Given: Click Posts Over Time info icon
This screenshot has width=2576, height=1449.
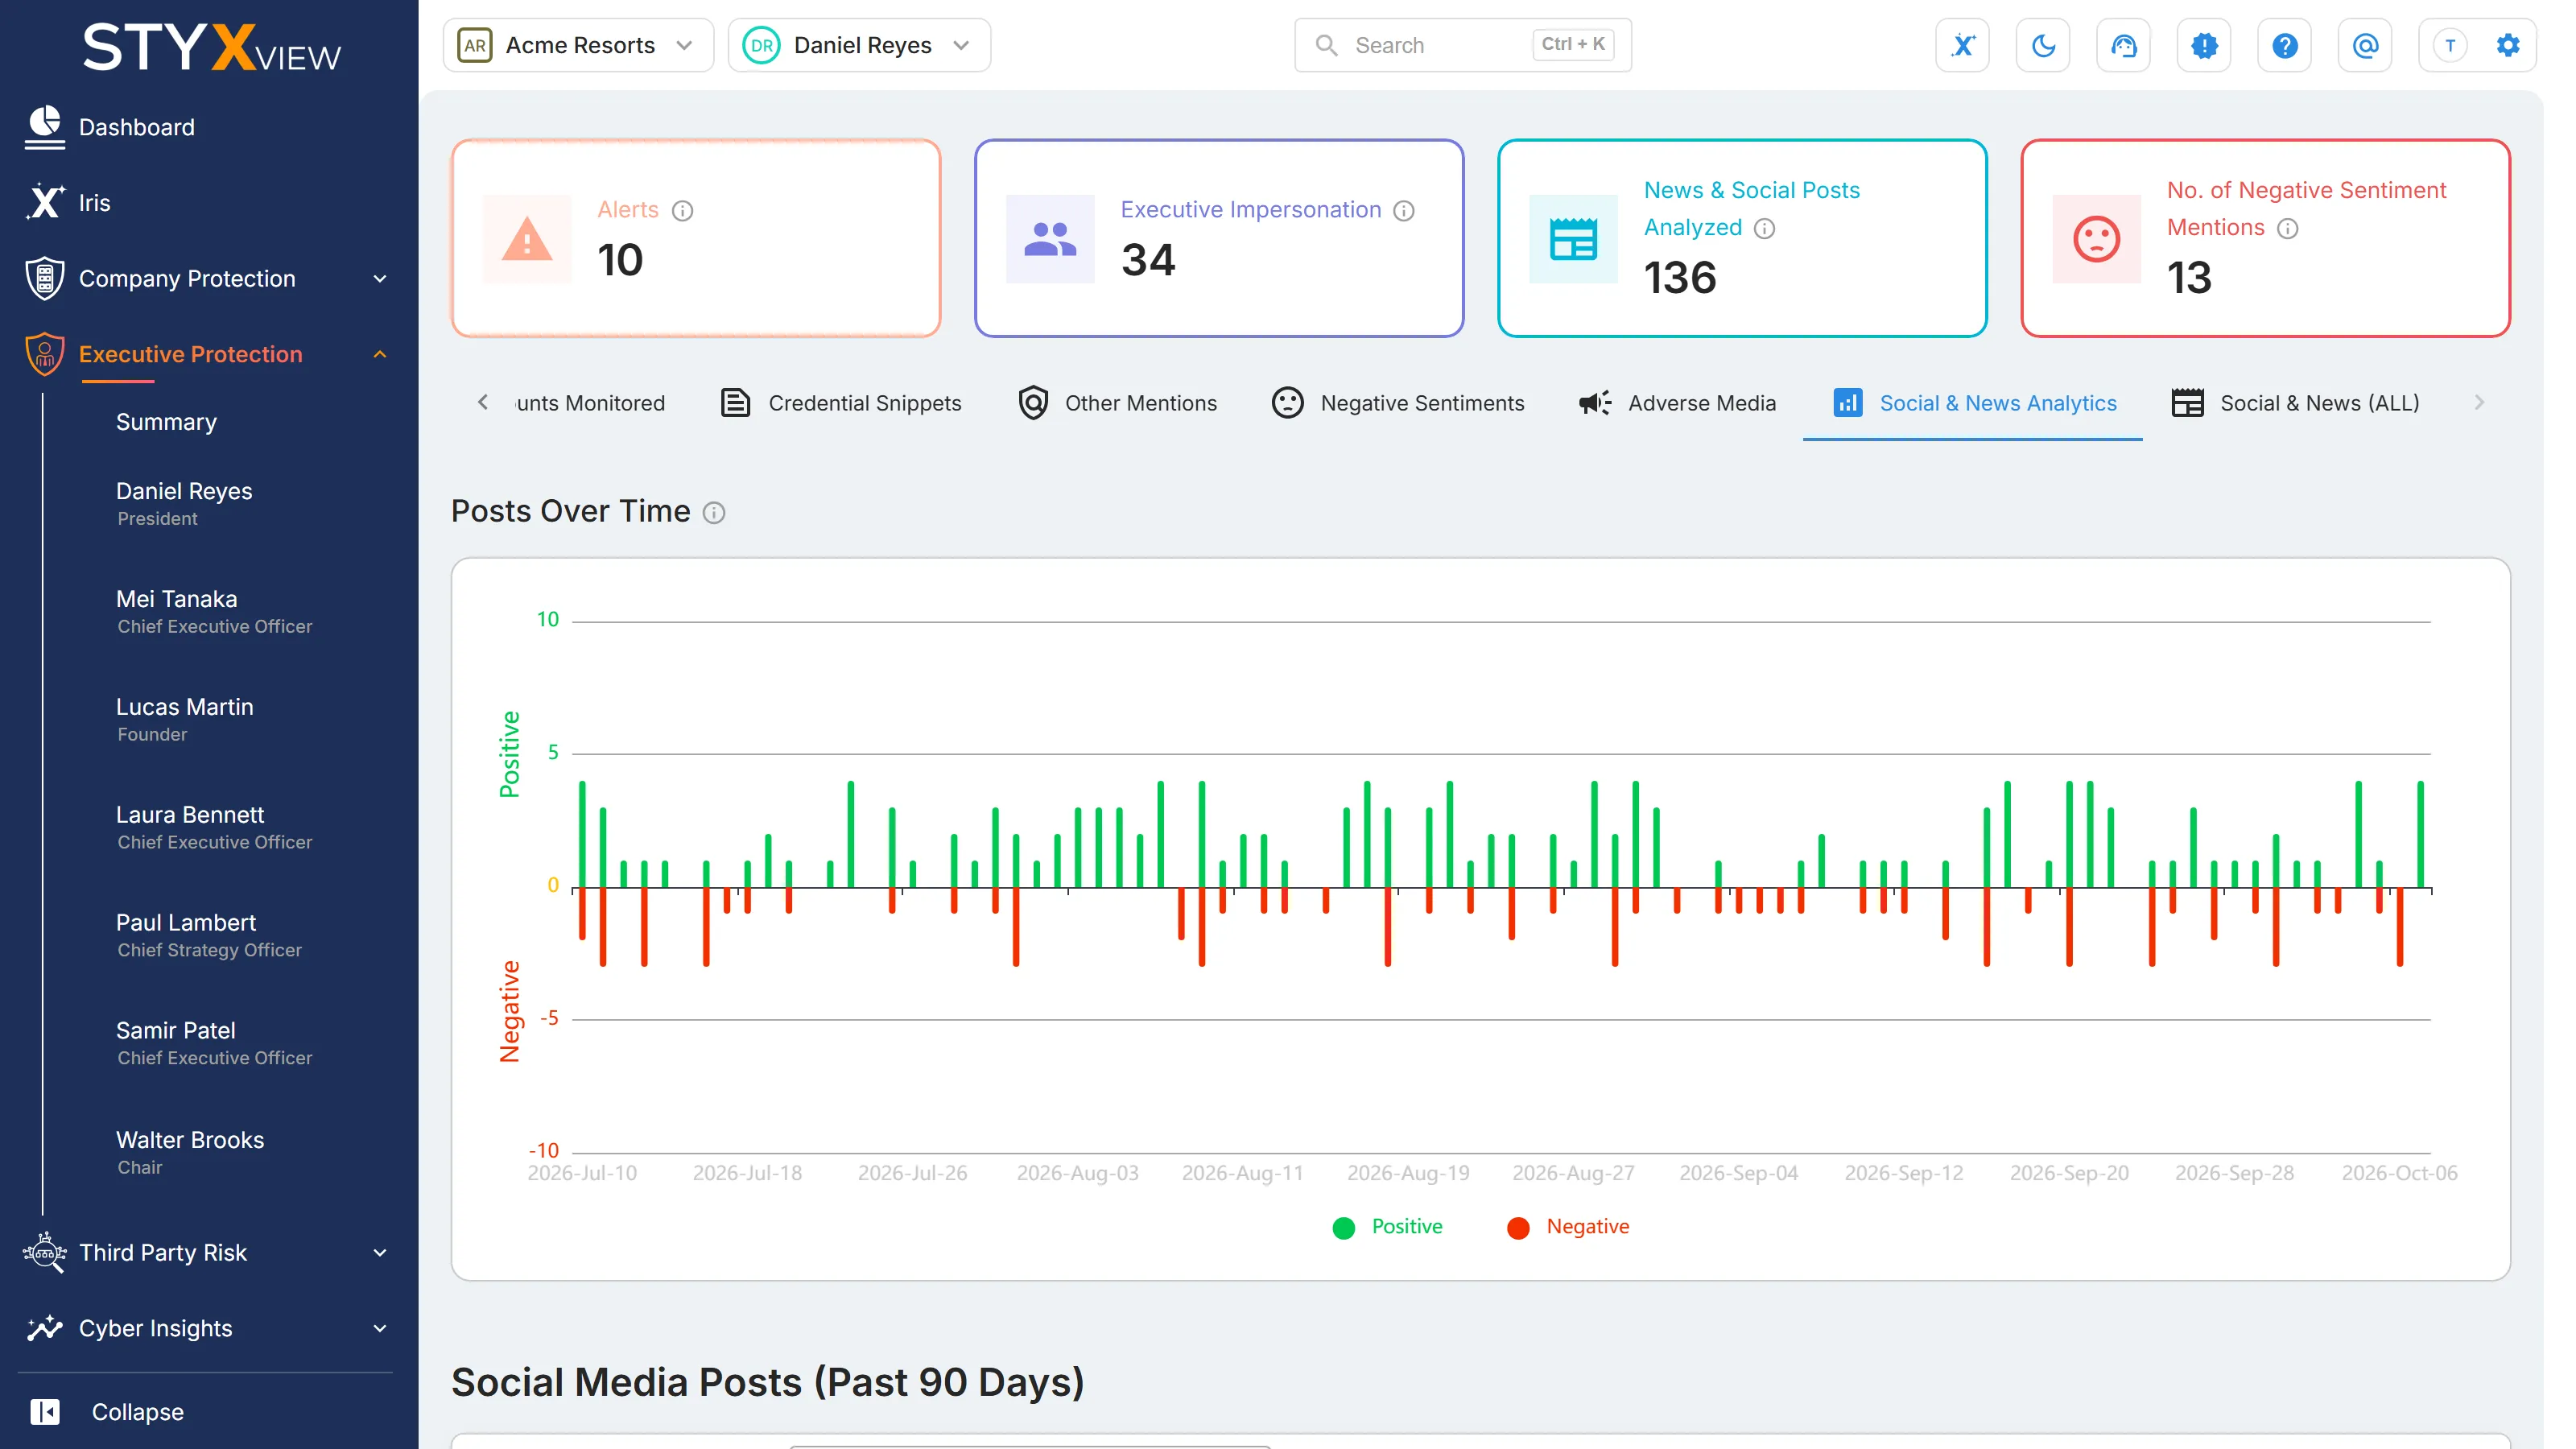Looking at the screenshot, I should [x=714, y=513].
